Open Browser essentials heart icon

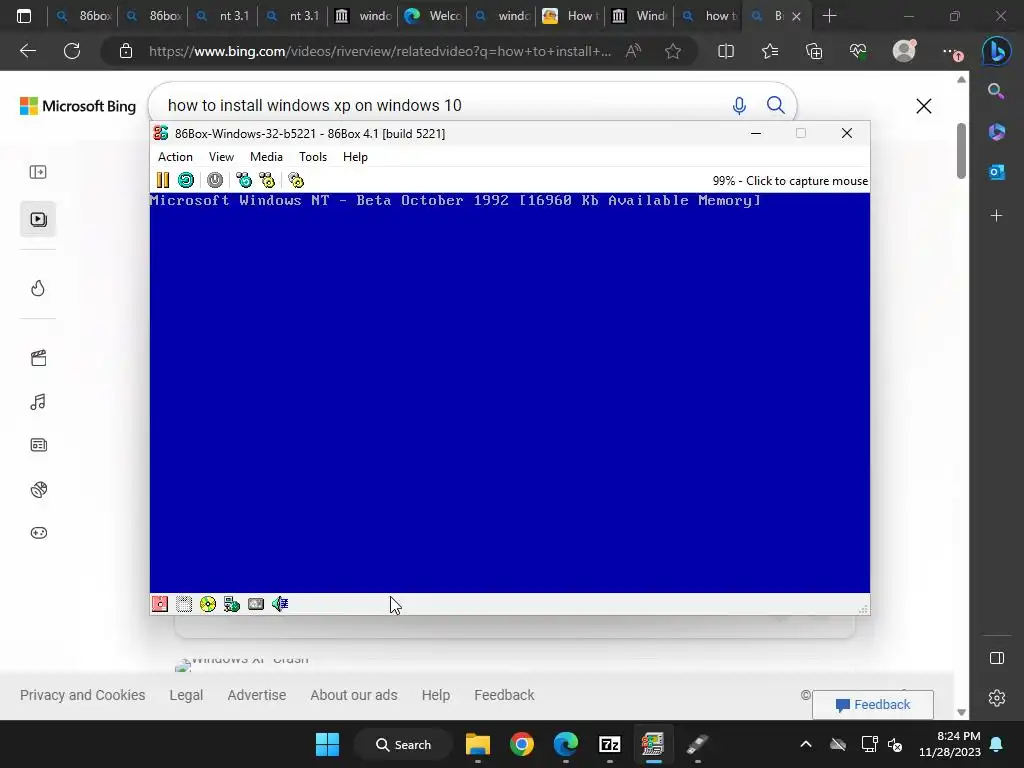tap(857, 51)
